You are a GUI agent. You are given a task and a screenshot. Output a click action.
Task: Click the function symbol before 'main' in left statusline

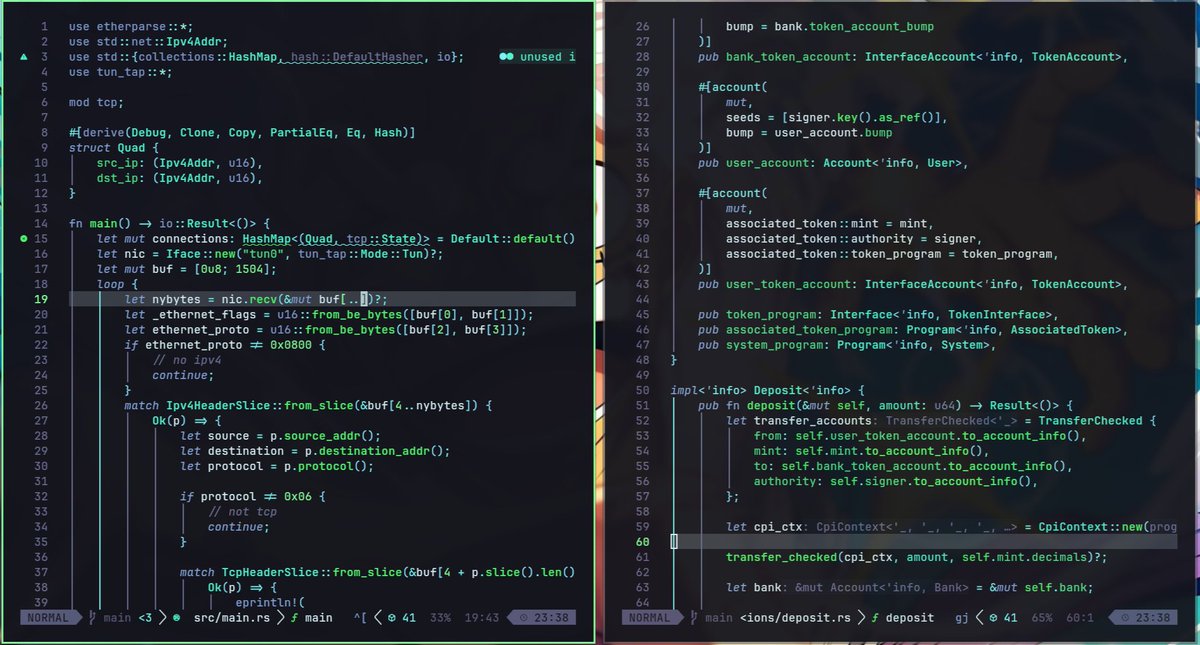295,618
